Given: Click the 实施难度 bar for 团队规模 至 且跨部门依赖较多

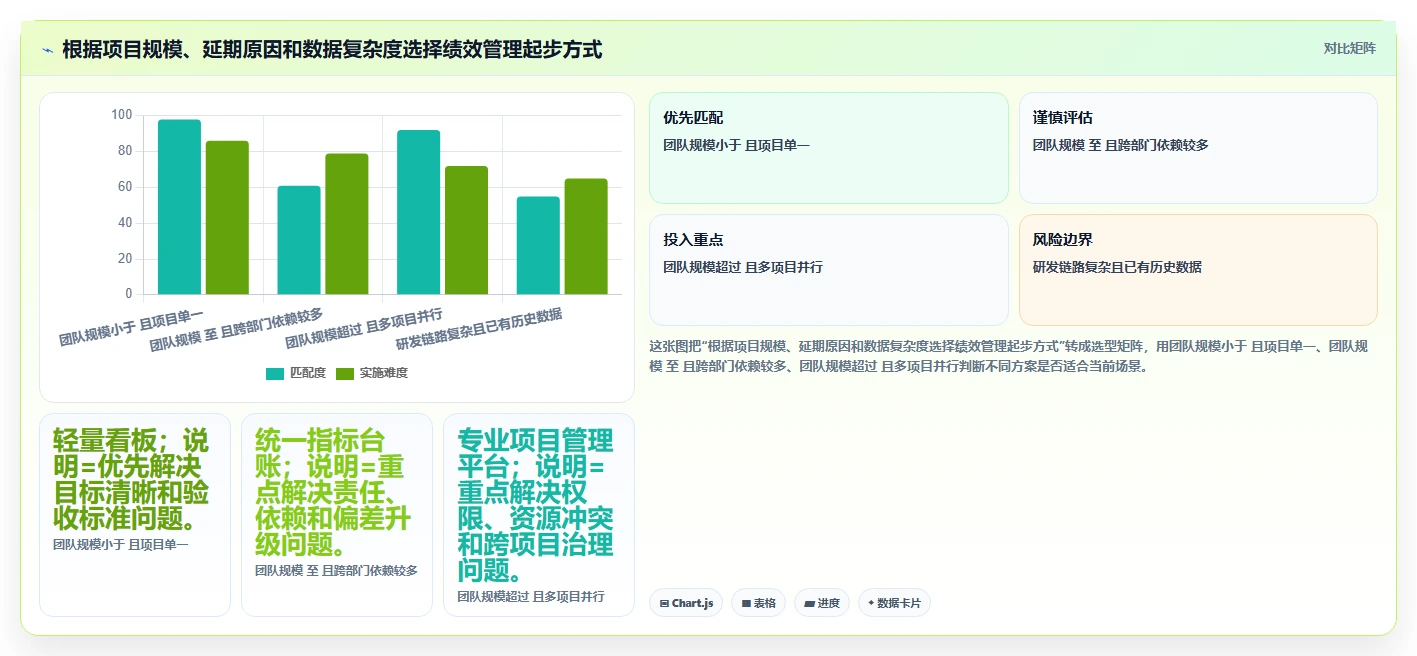Looking at the screenshot, I should pos(347,224).
